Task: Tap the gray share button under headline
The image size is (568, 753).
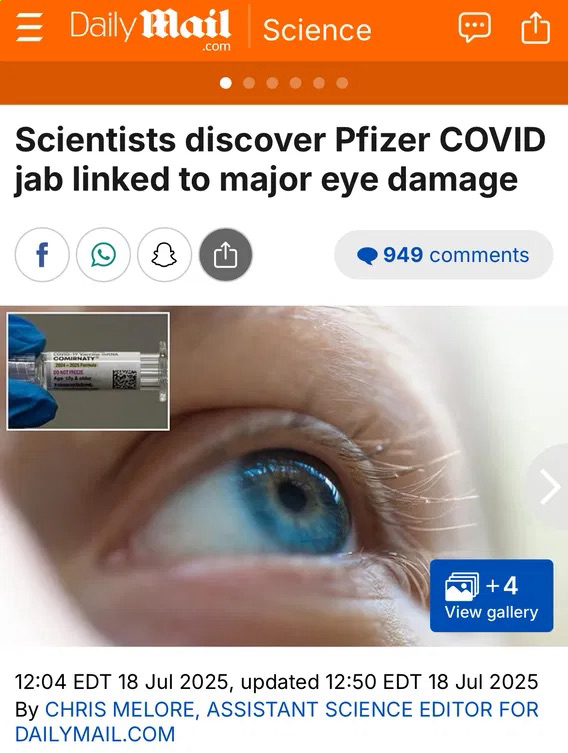Action: click(226, 255)
